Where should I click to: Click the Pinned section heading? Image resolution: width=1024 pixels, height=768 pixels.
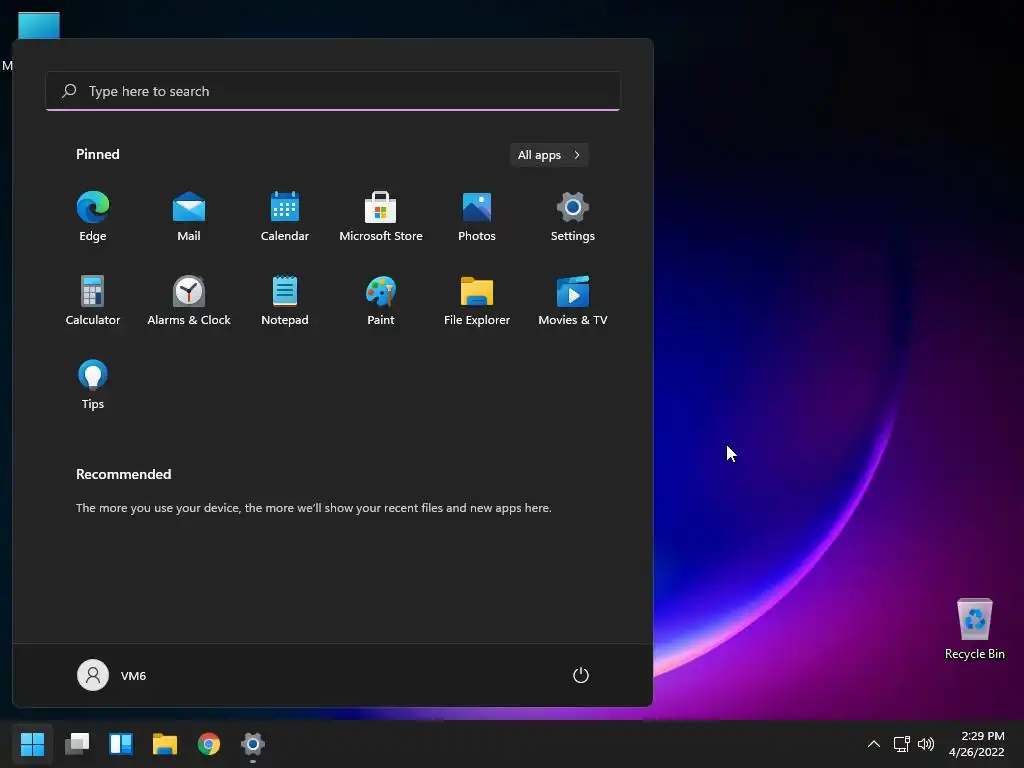point(98,154)
